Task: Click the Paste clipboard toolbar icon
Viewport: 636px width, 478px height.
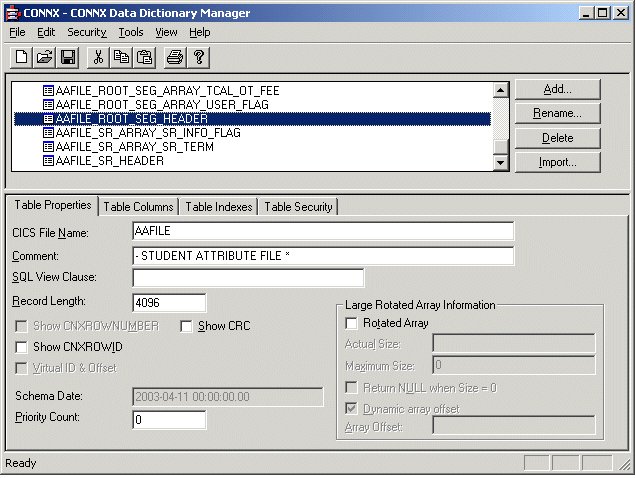Action: tap(144, 57)
